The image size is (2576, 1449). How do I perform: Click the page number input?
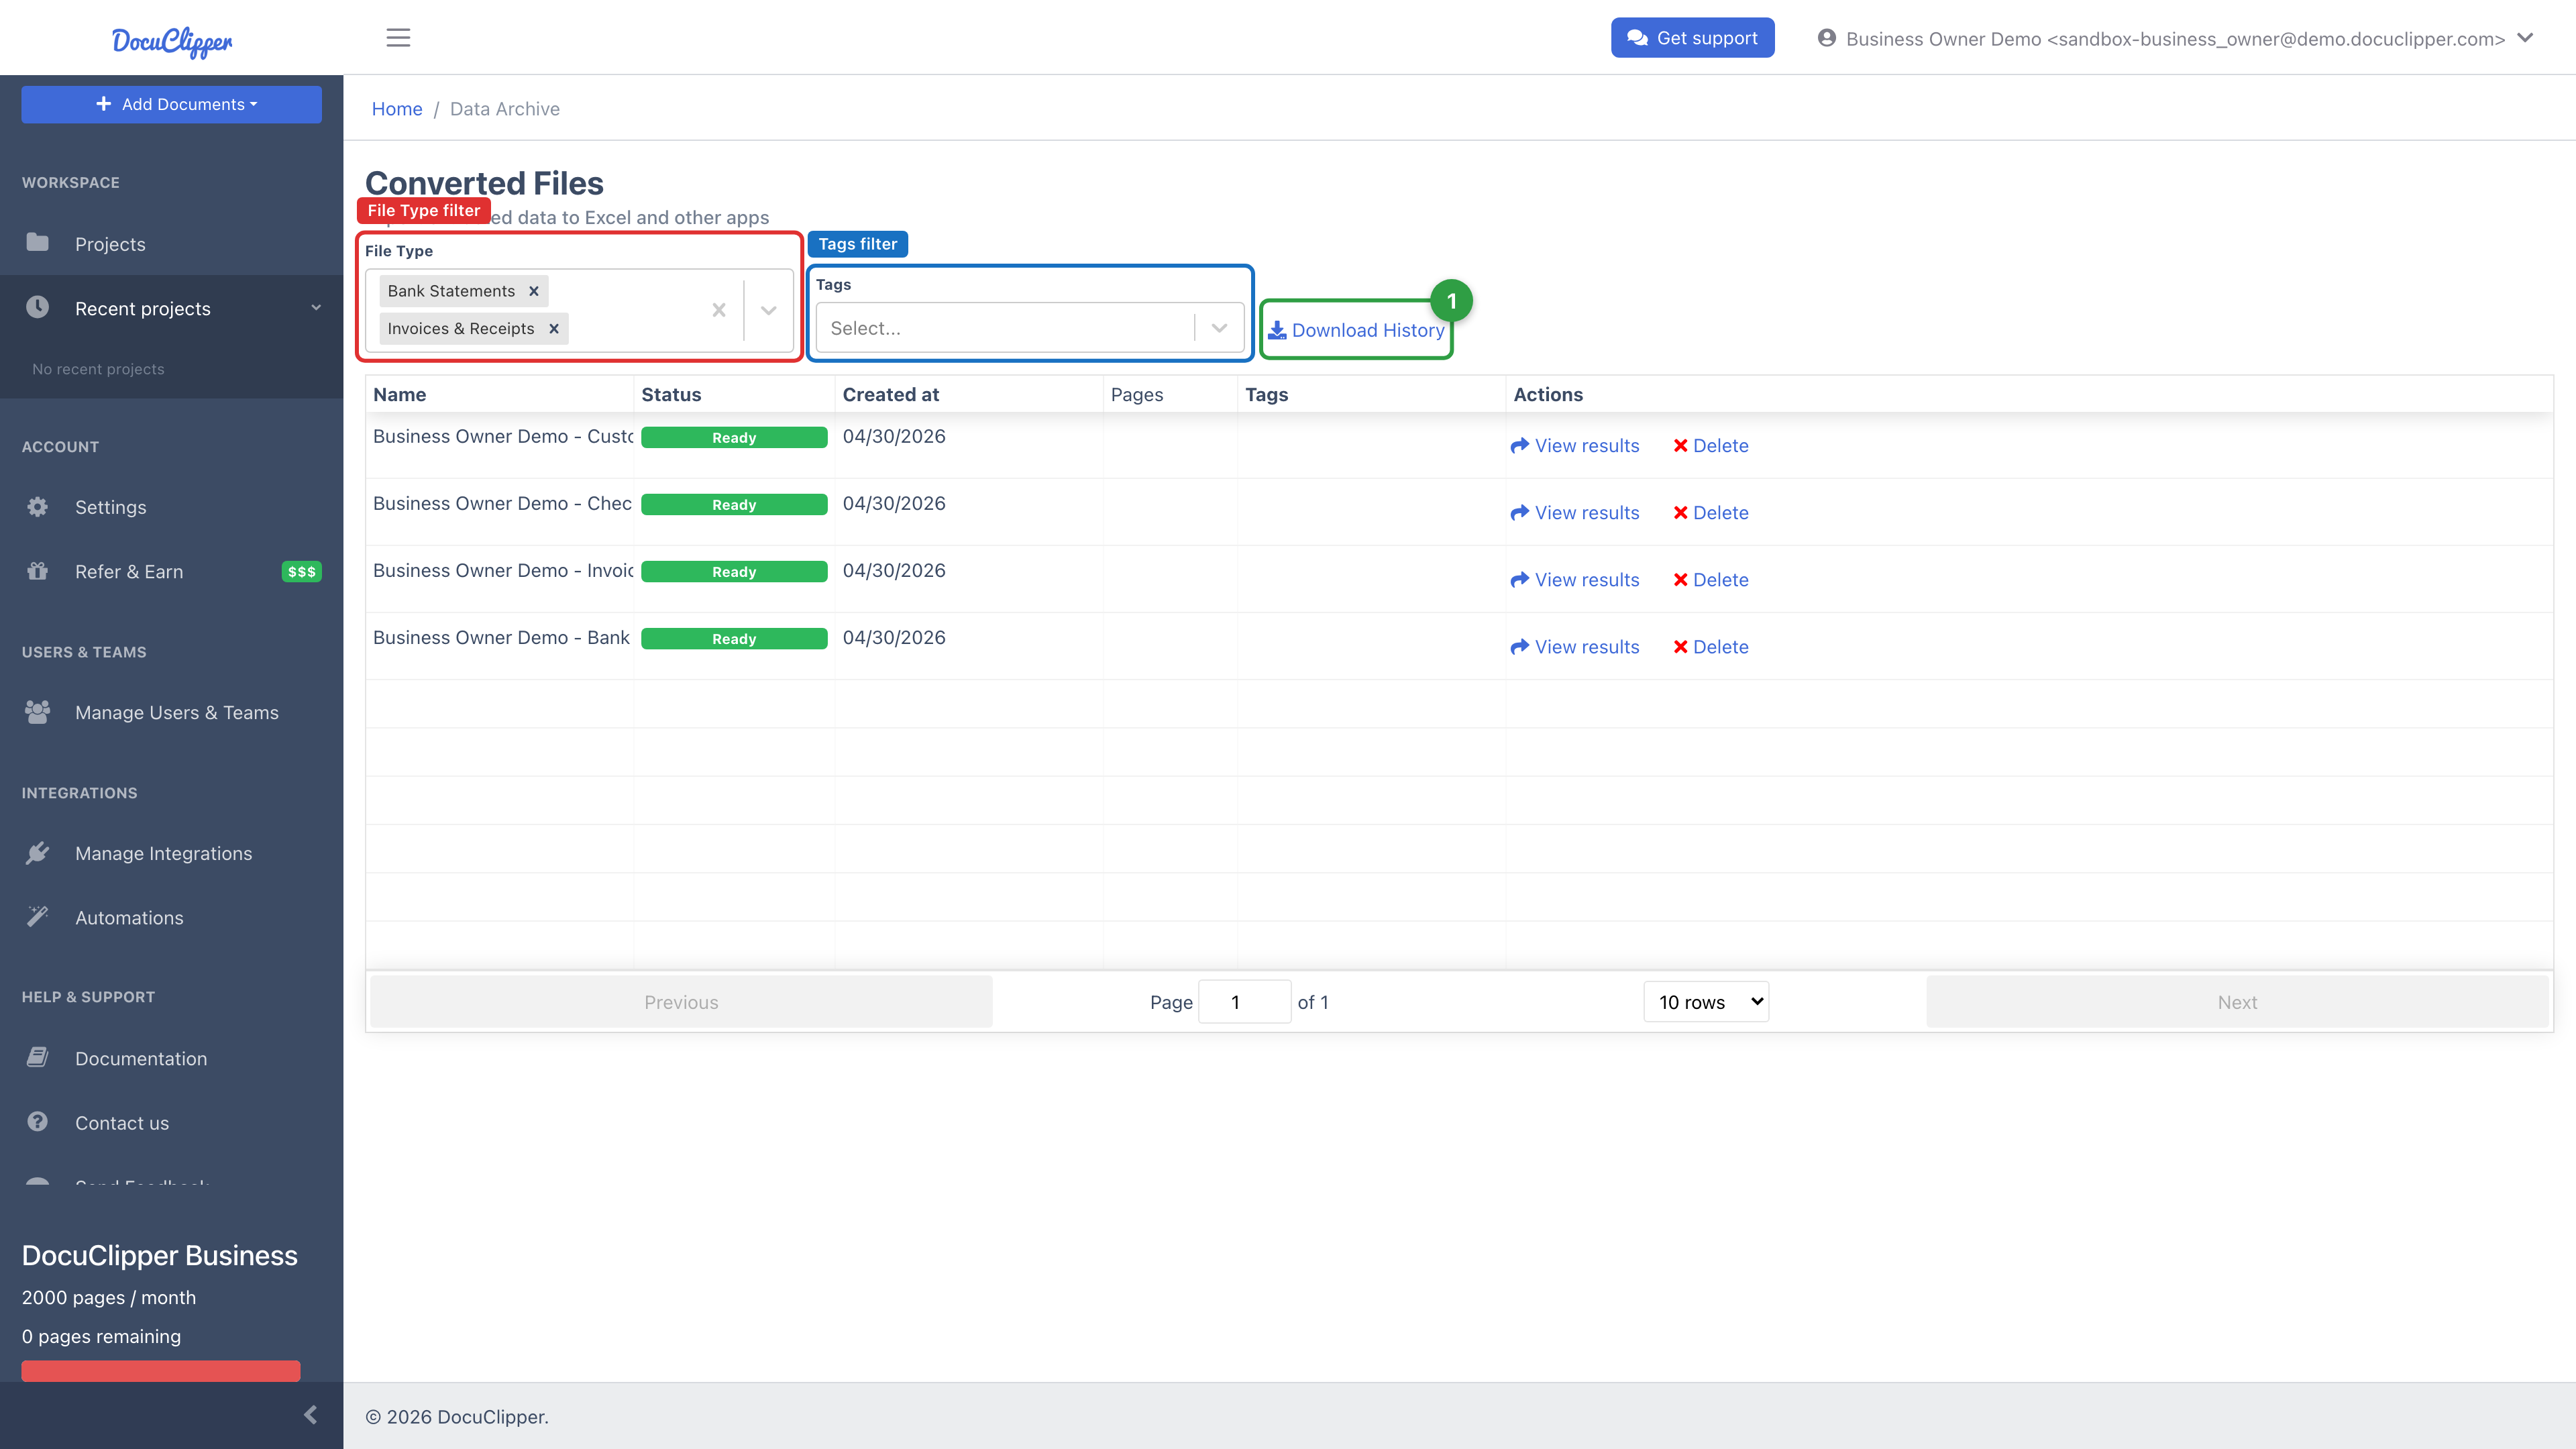1244,1002
